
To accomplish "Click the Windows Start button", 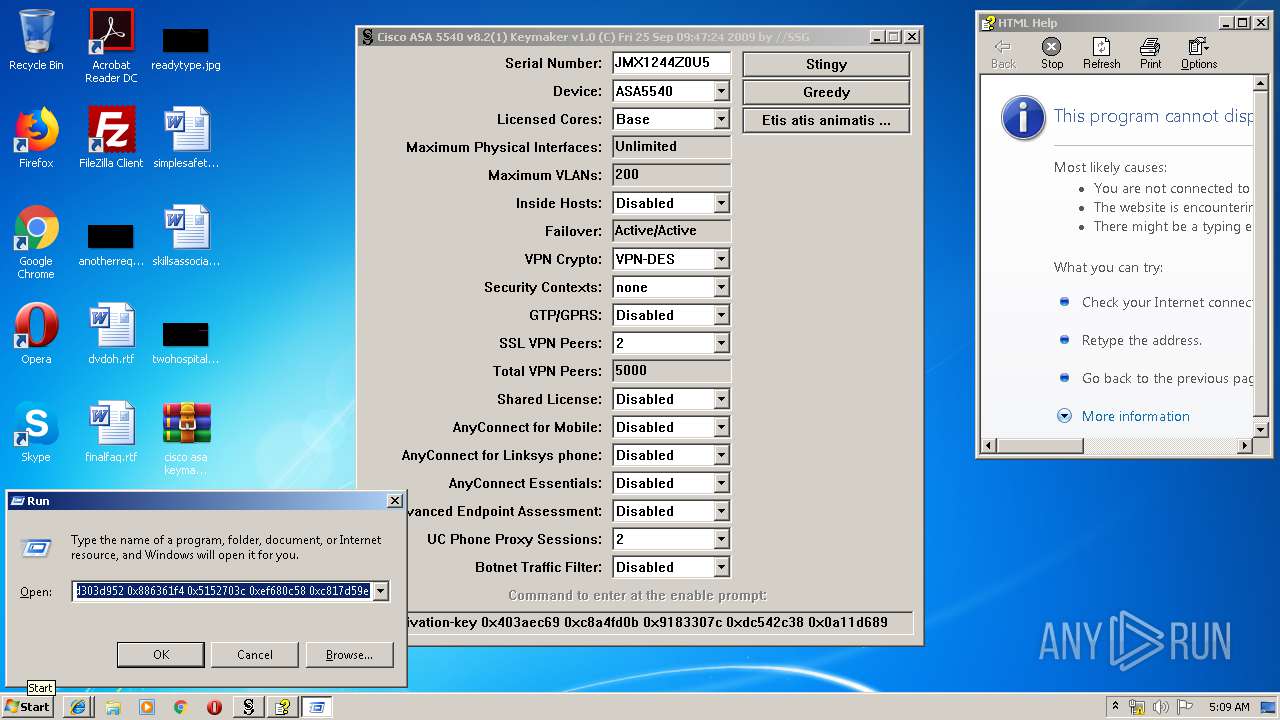I will (28, 707).
